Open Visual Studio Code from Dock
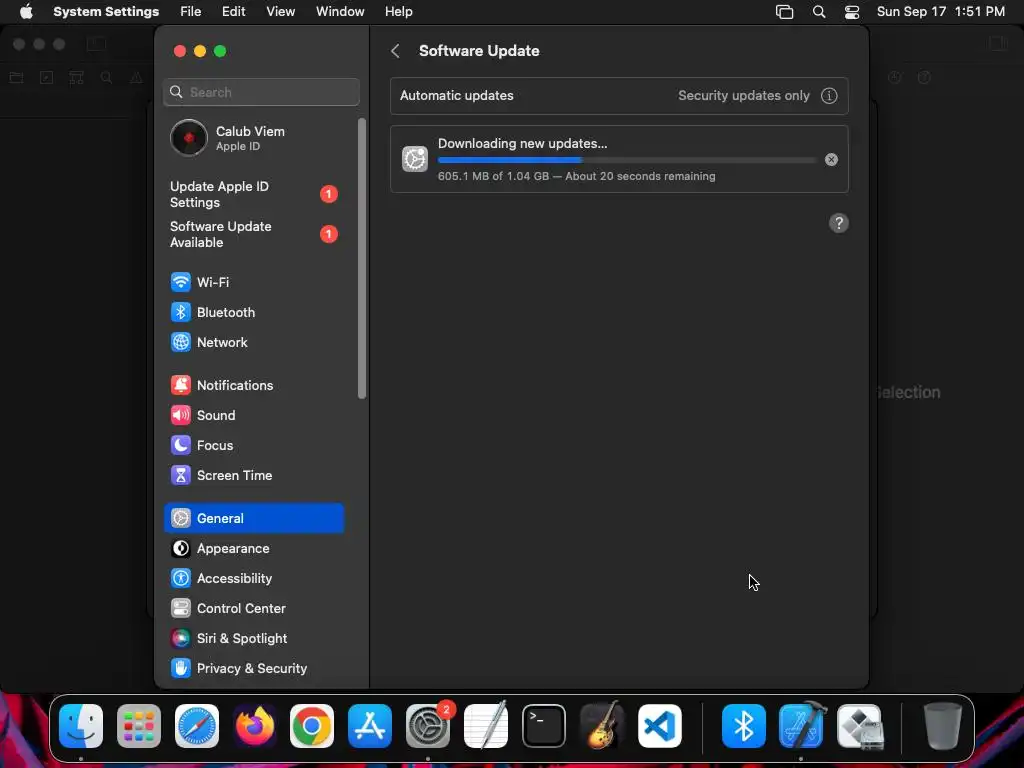The height and width of the screenshot is (768, 1024). click(660, 726)
